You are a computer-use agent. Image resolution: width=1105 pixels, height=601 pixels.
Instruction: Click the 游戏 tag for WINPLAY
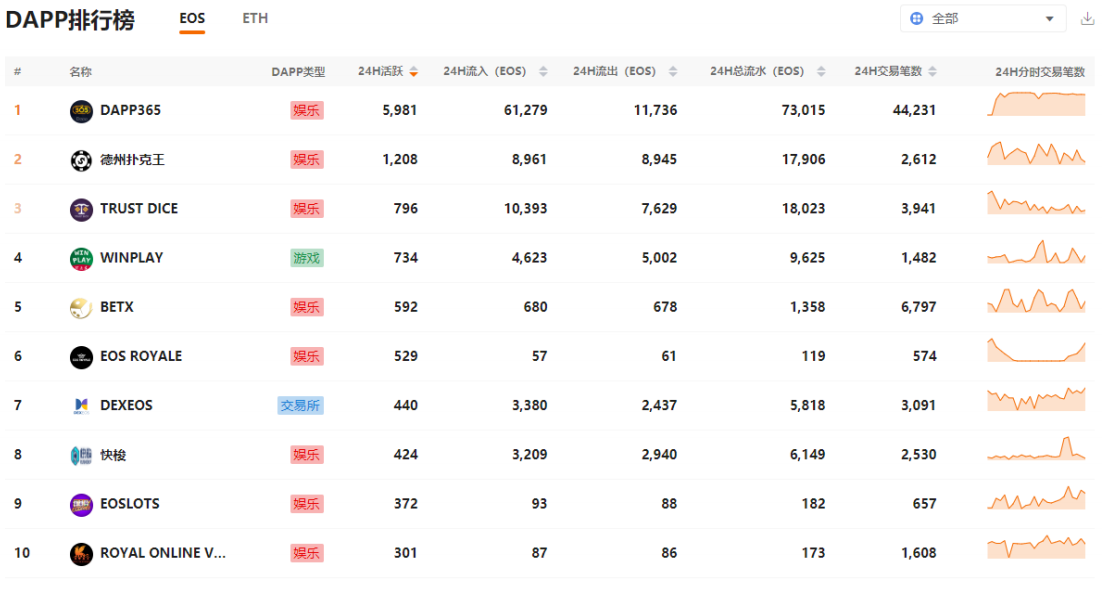click(307, 259)
